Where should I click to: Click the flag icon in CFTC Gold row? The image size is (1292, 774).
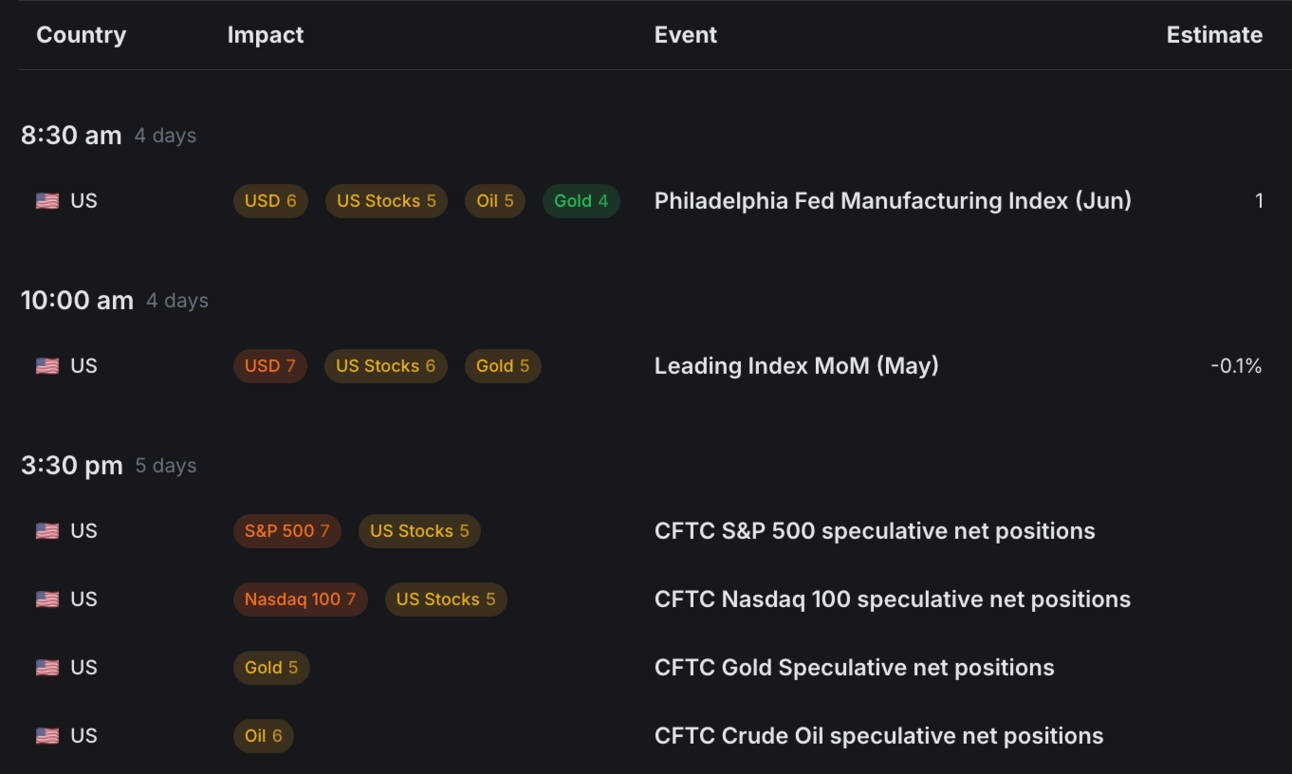pos(47,667)
